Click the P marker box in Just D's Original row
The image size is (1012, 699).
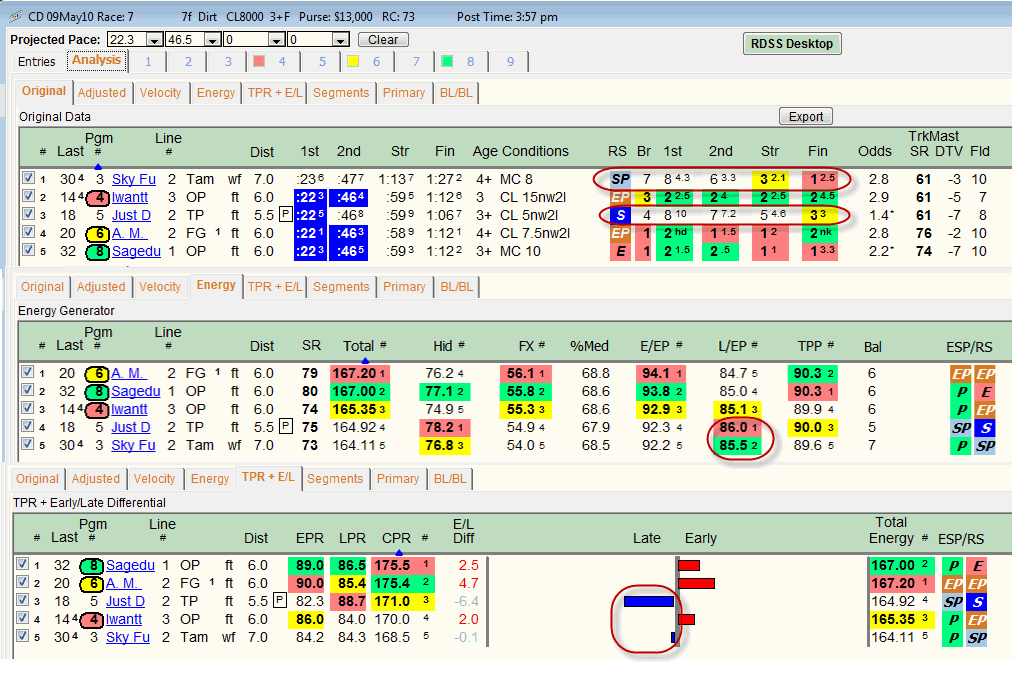point(285,214)
